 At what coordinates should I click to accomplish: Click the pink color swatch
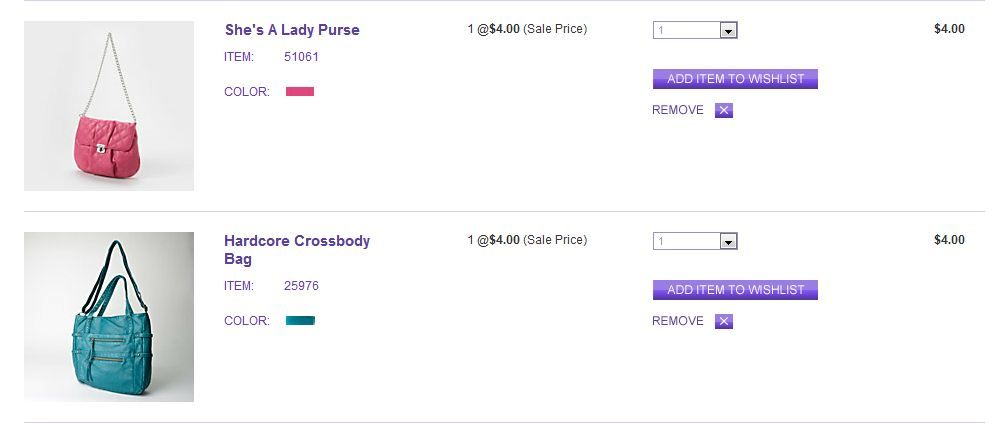tap(300, 92)
